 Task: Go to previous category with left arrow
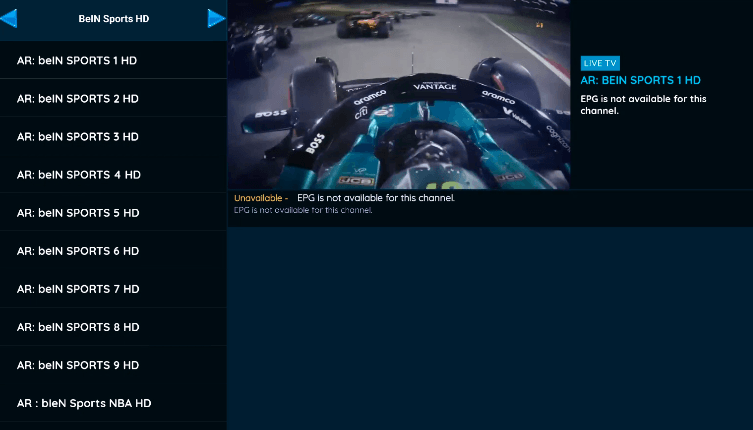(x=9, y=18)
